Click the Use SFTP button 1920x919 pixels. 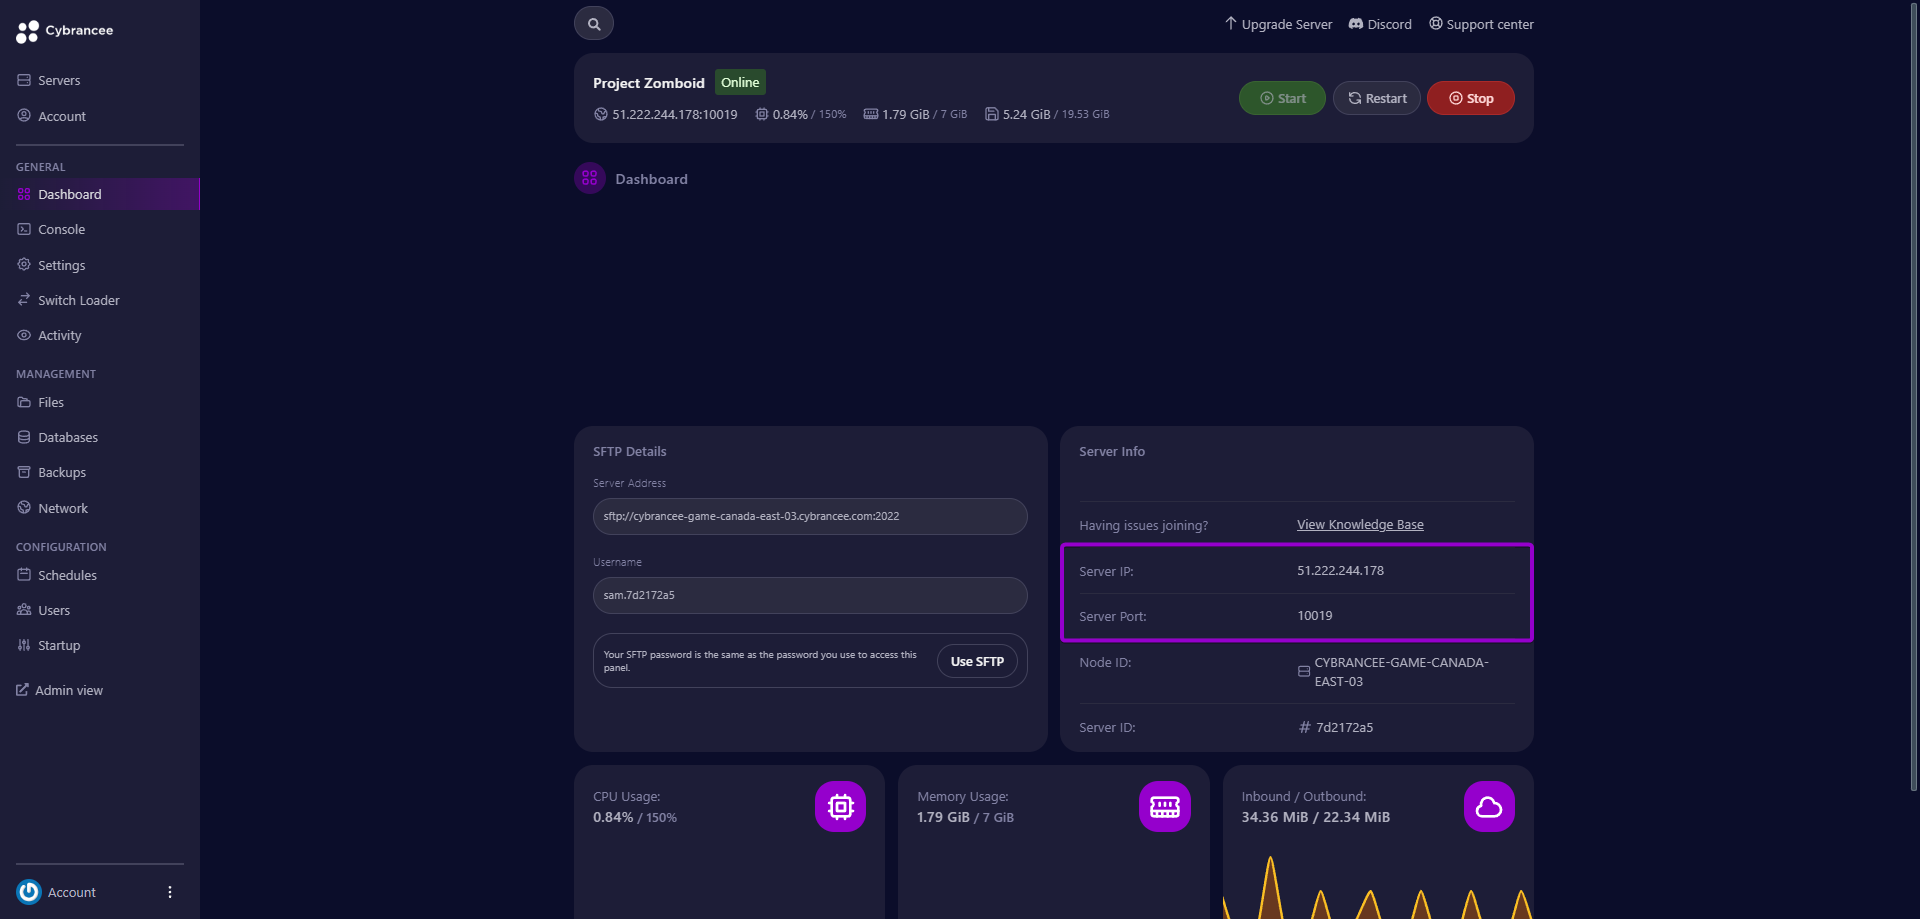[977, 660]
